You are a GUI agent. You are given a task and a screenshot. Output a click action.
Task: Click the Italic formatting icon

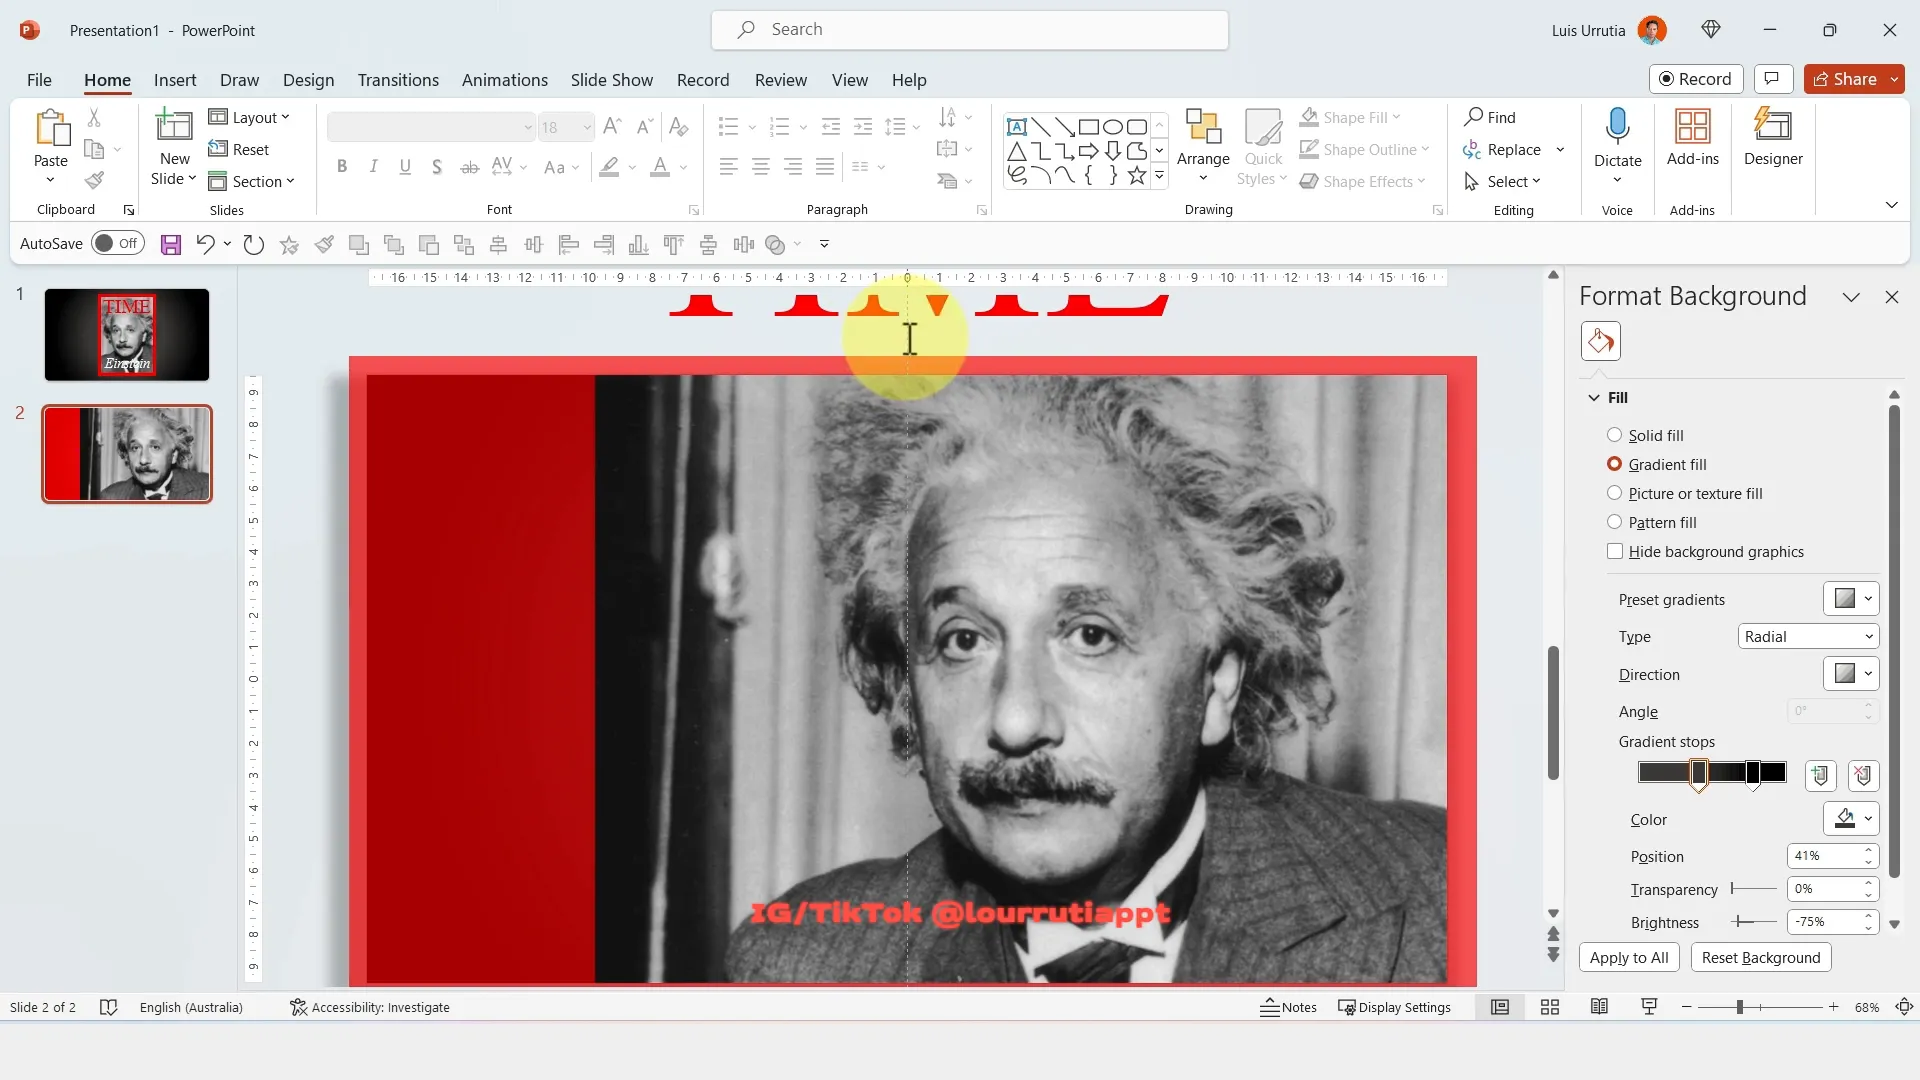(373, 167)
